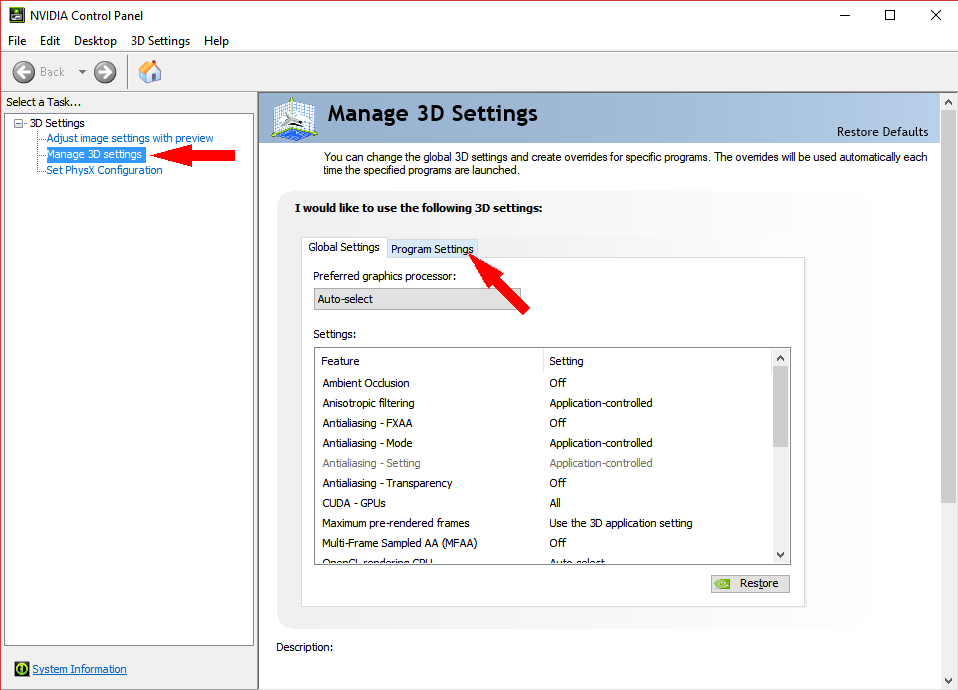The width and height of the screenshot is (958, 690).
Task: Switch to the Program Settings tab
Action: [x=432, y=249]
